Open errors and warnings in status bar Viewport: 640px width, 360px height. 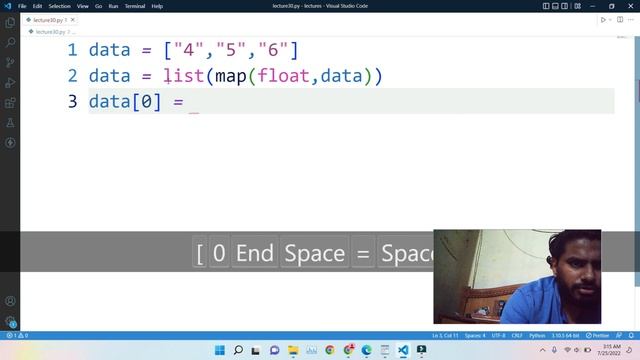click(17, 336)
